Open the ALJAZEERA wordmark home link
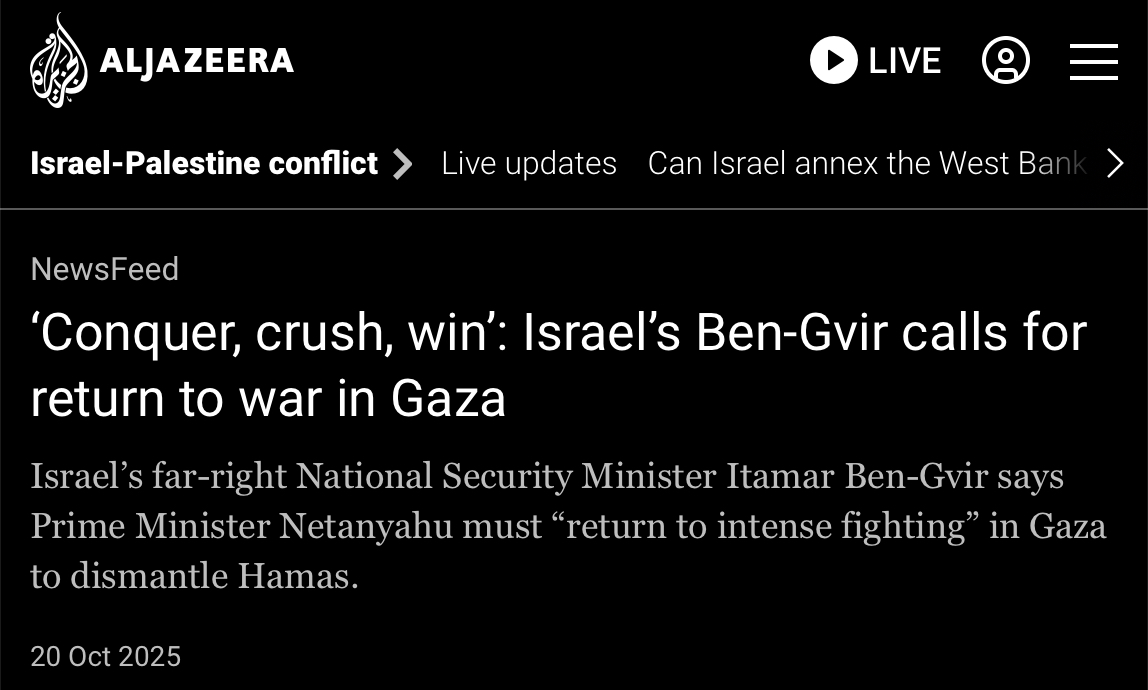Viewport: 1148px width, 690px height. (196, 61)
